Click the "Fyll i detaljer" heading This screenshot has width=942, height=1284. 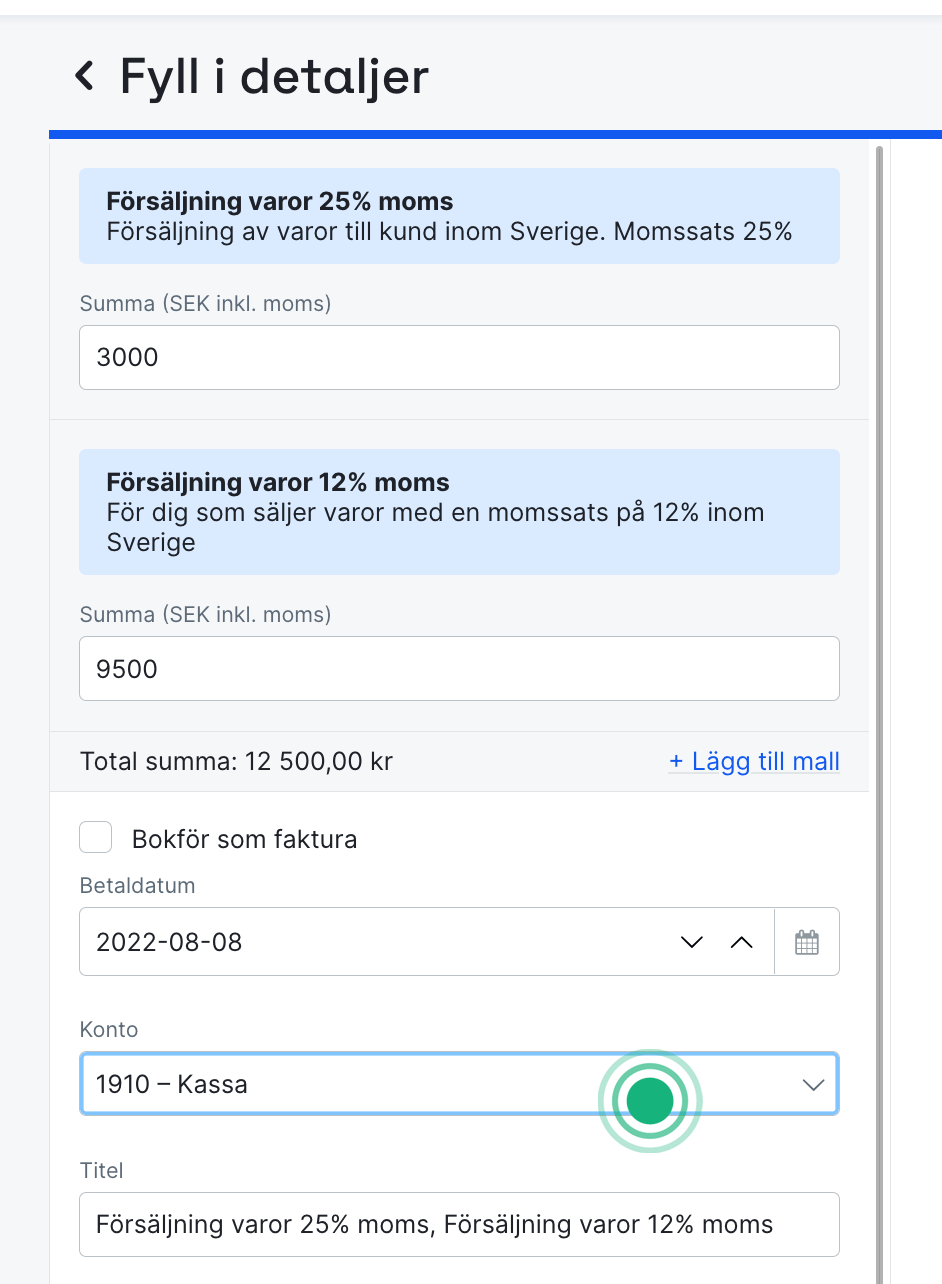274,77
